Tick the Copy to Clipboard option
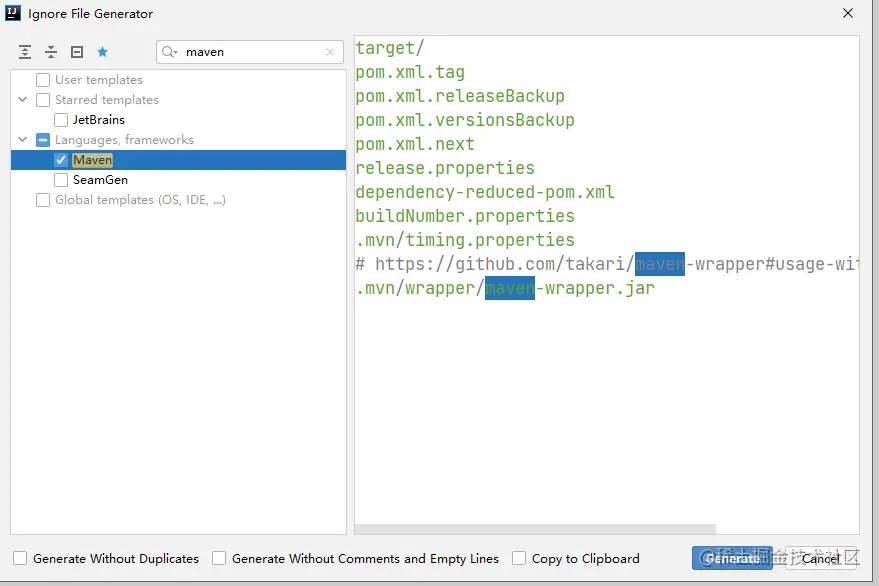 coord(519,559)
